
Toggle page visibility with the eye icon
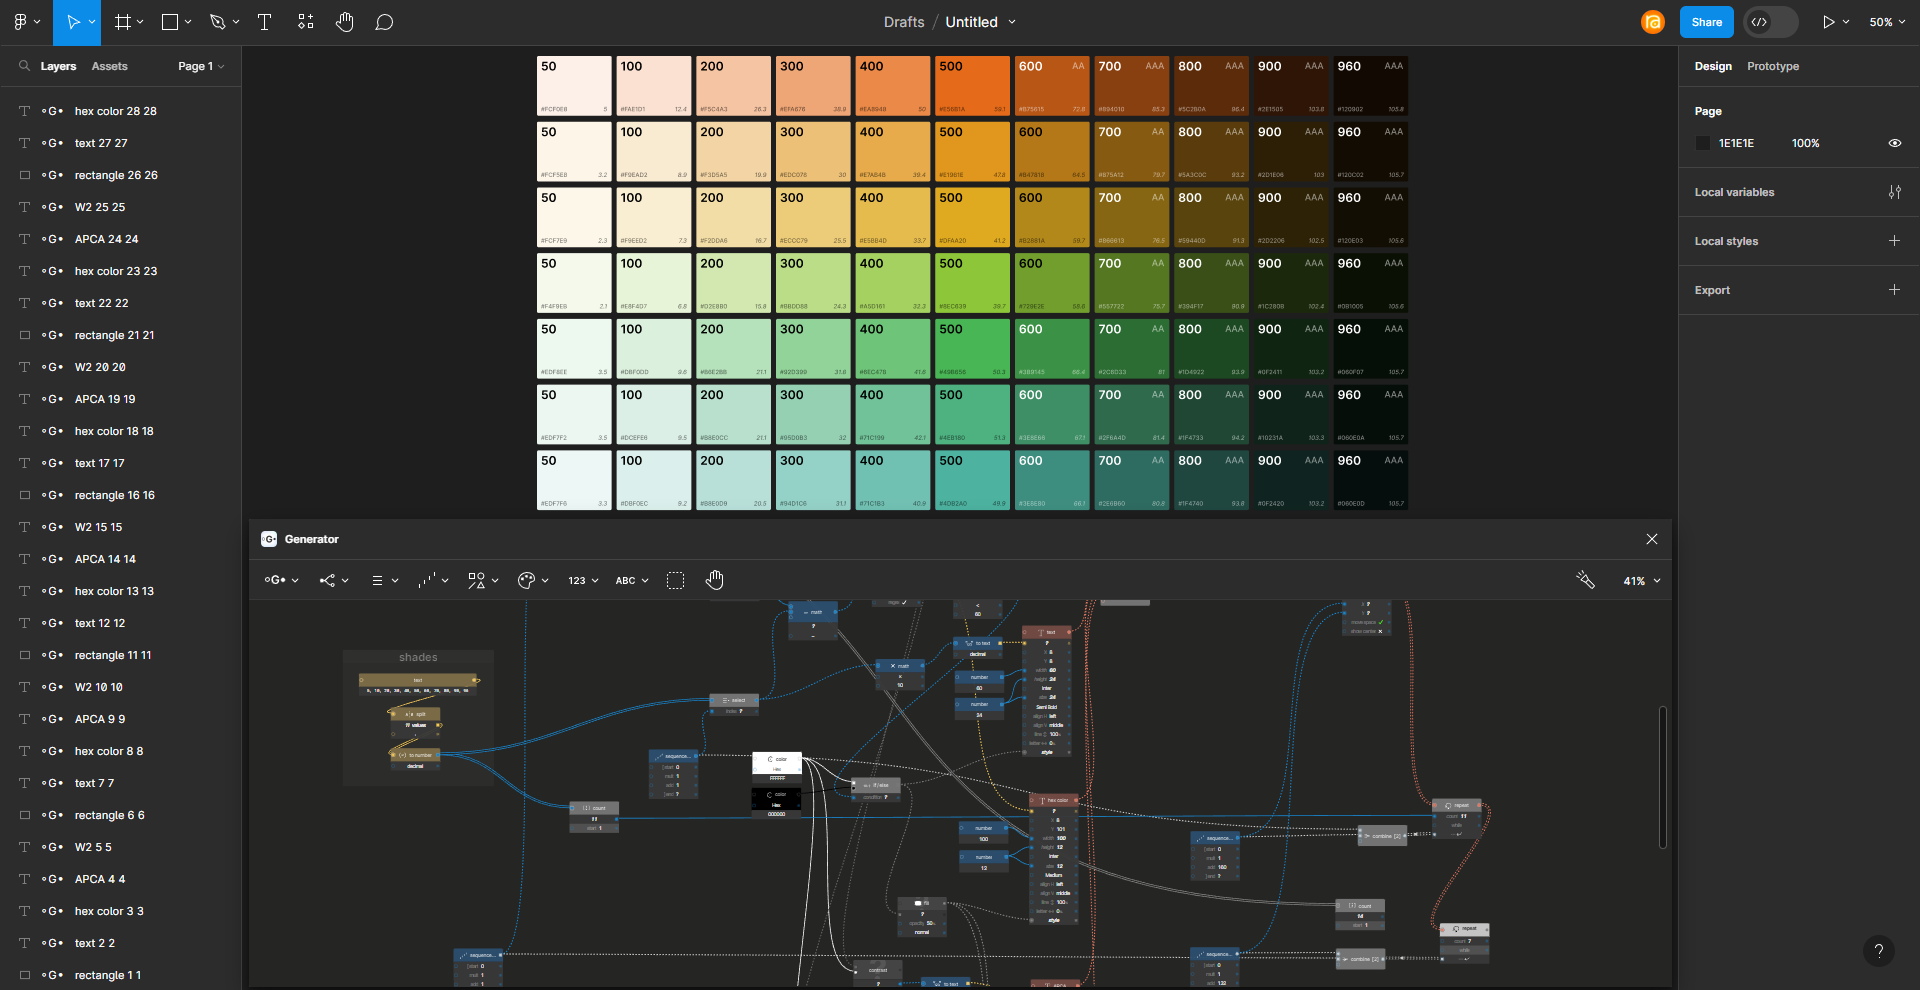click(1895, 143)
